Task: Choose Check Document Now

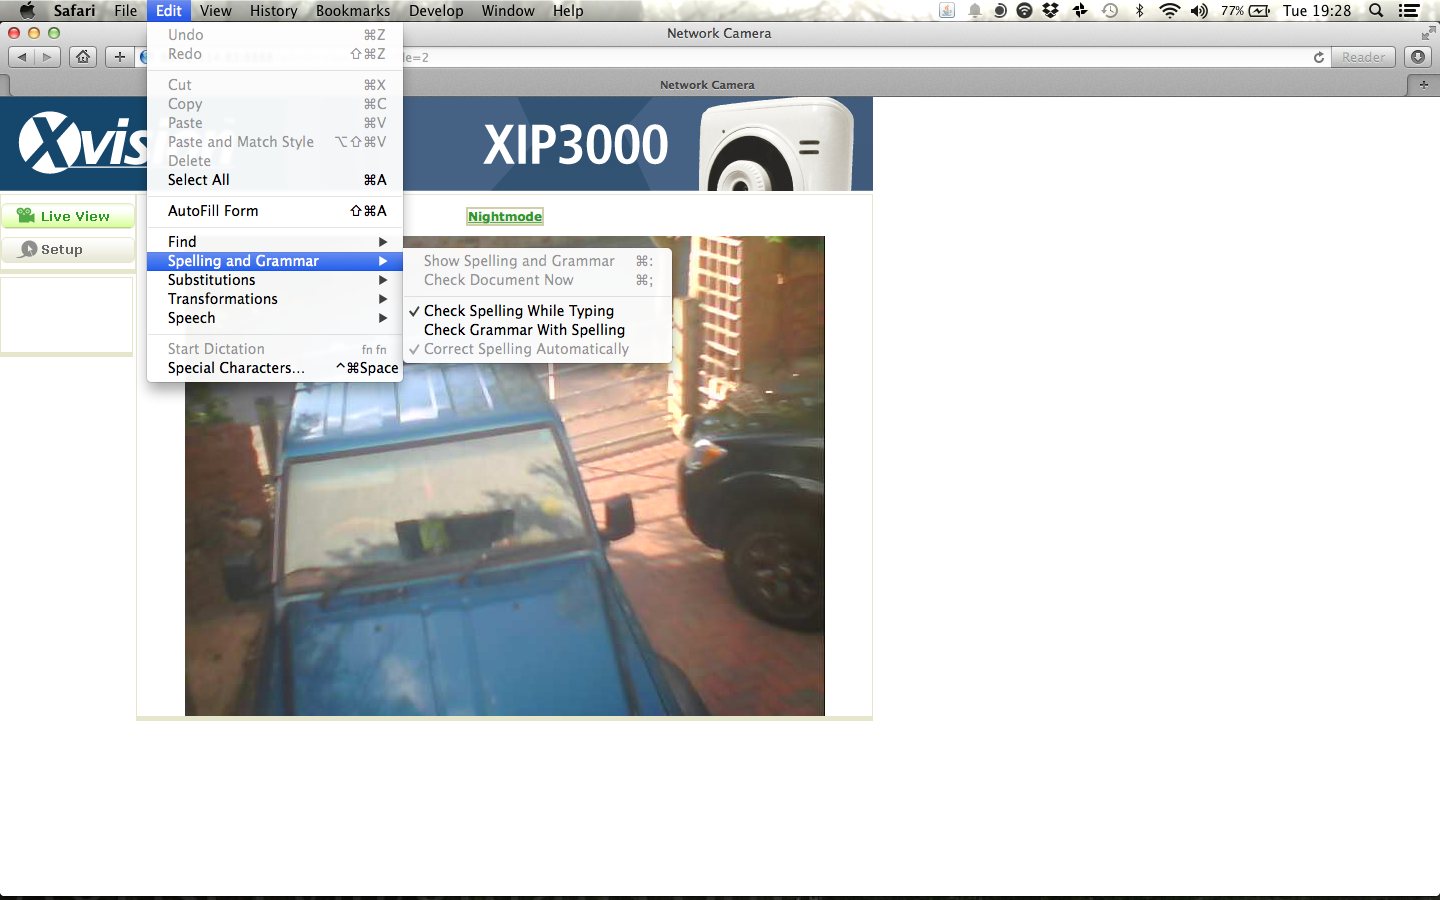Action: click(537, 280)
